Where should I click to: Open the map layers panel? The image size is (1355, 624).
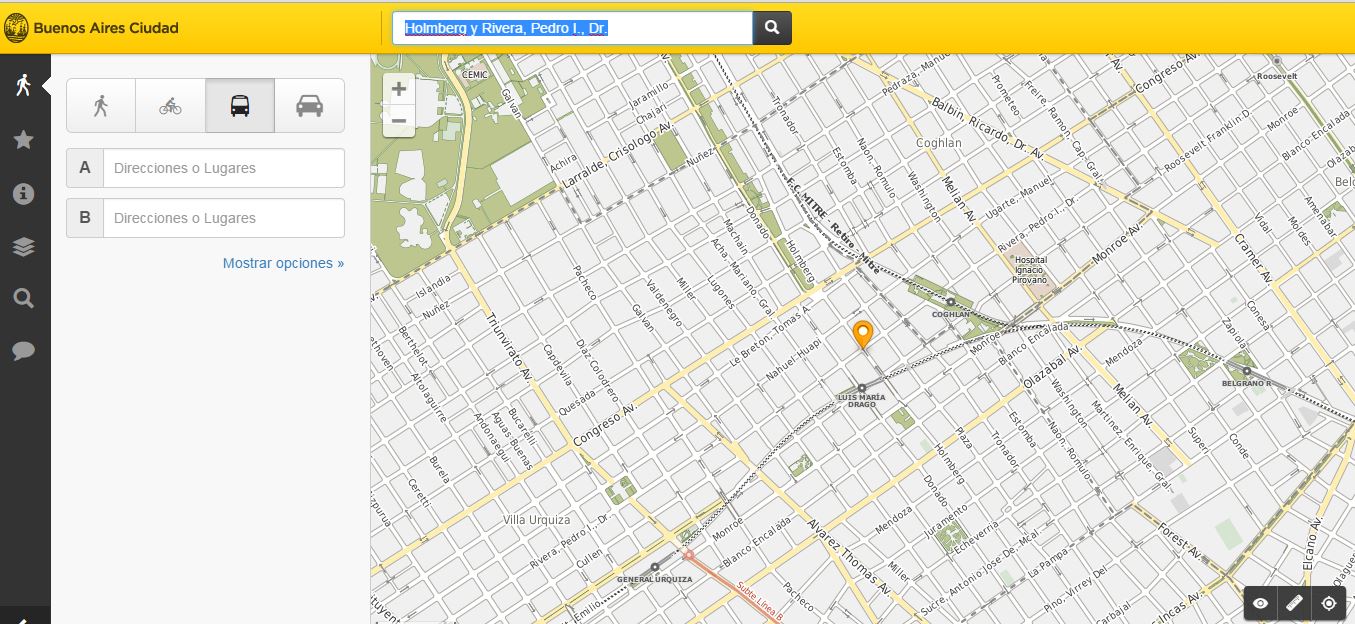tap(24, 247)
